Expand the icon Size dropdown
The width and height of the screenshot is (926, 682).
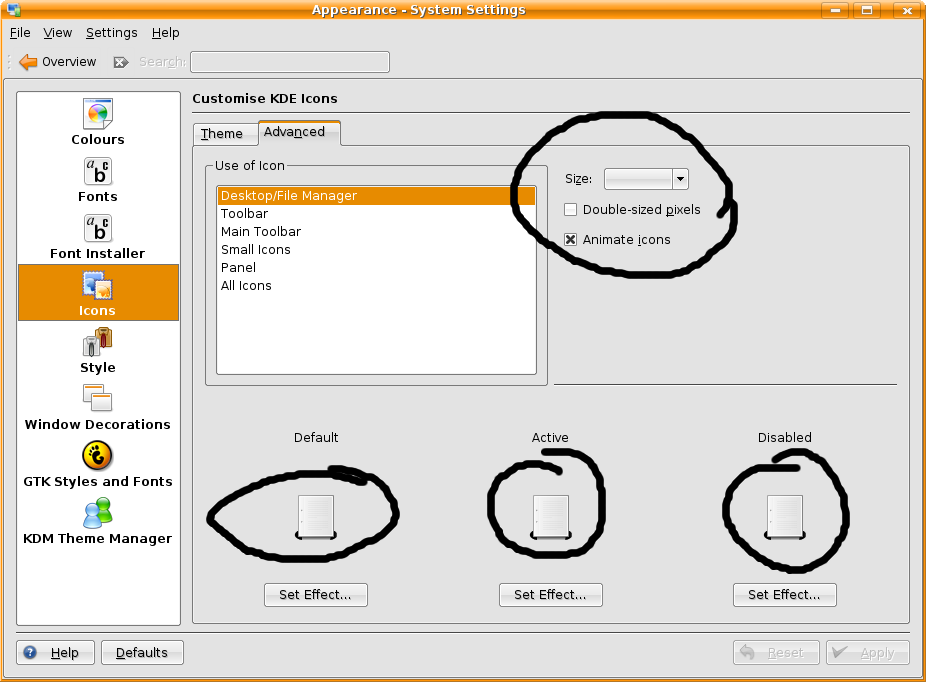click(x=680, y=179)
